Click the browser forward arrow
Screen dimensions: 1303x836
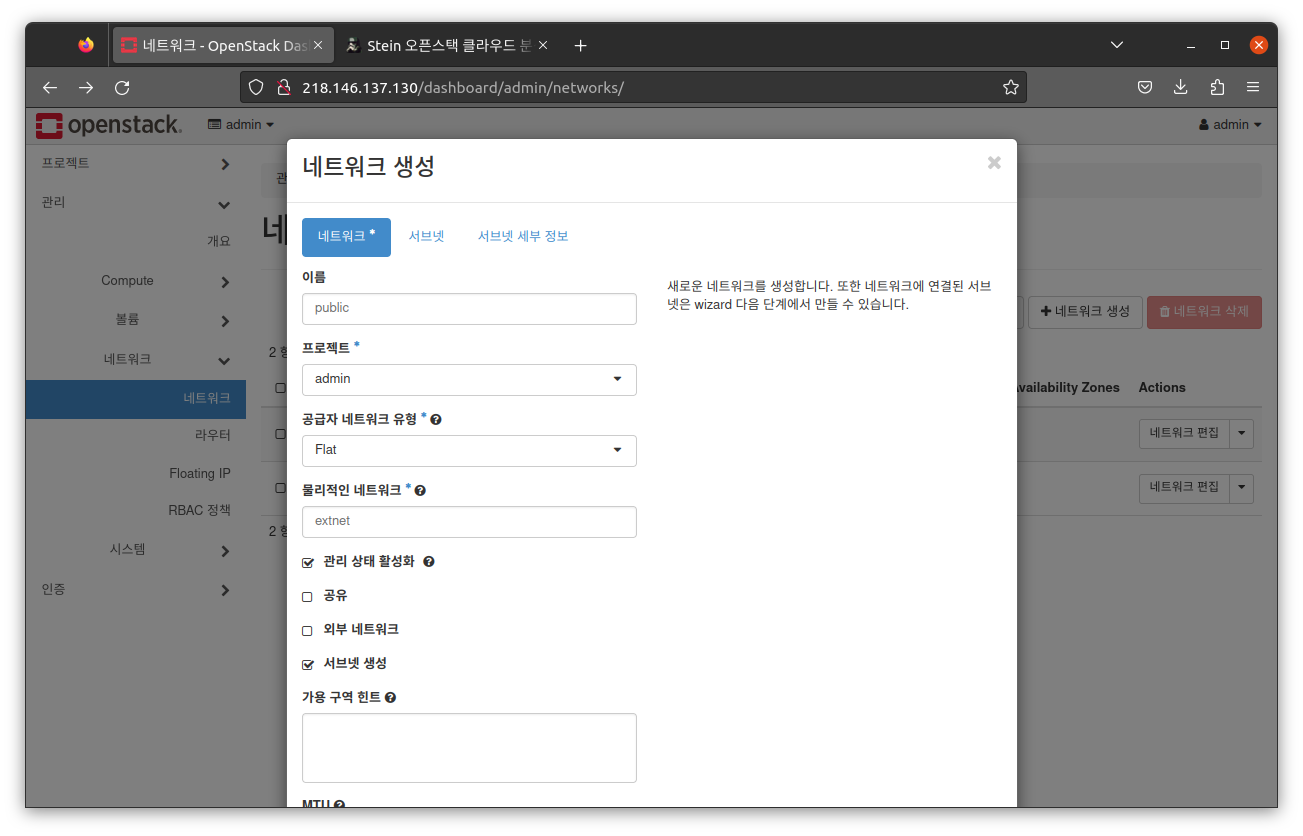[x=86, y=88]
